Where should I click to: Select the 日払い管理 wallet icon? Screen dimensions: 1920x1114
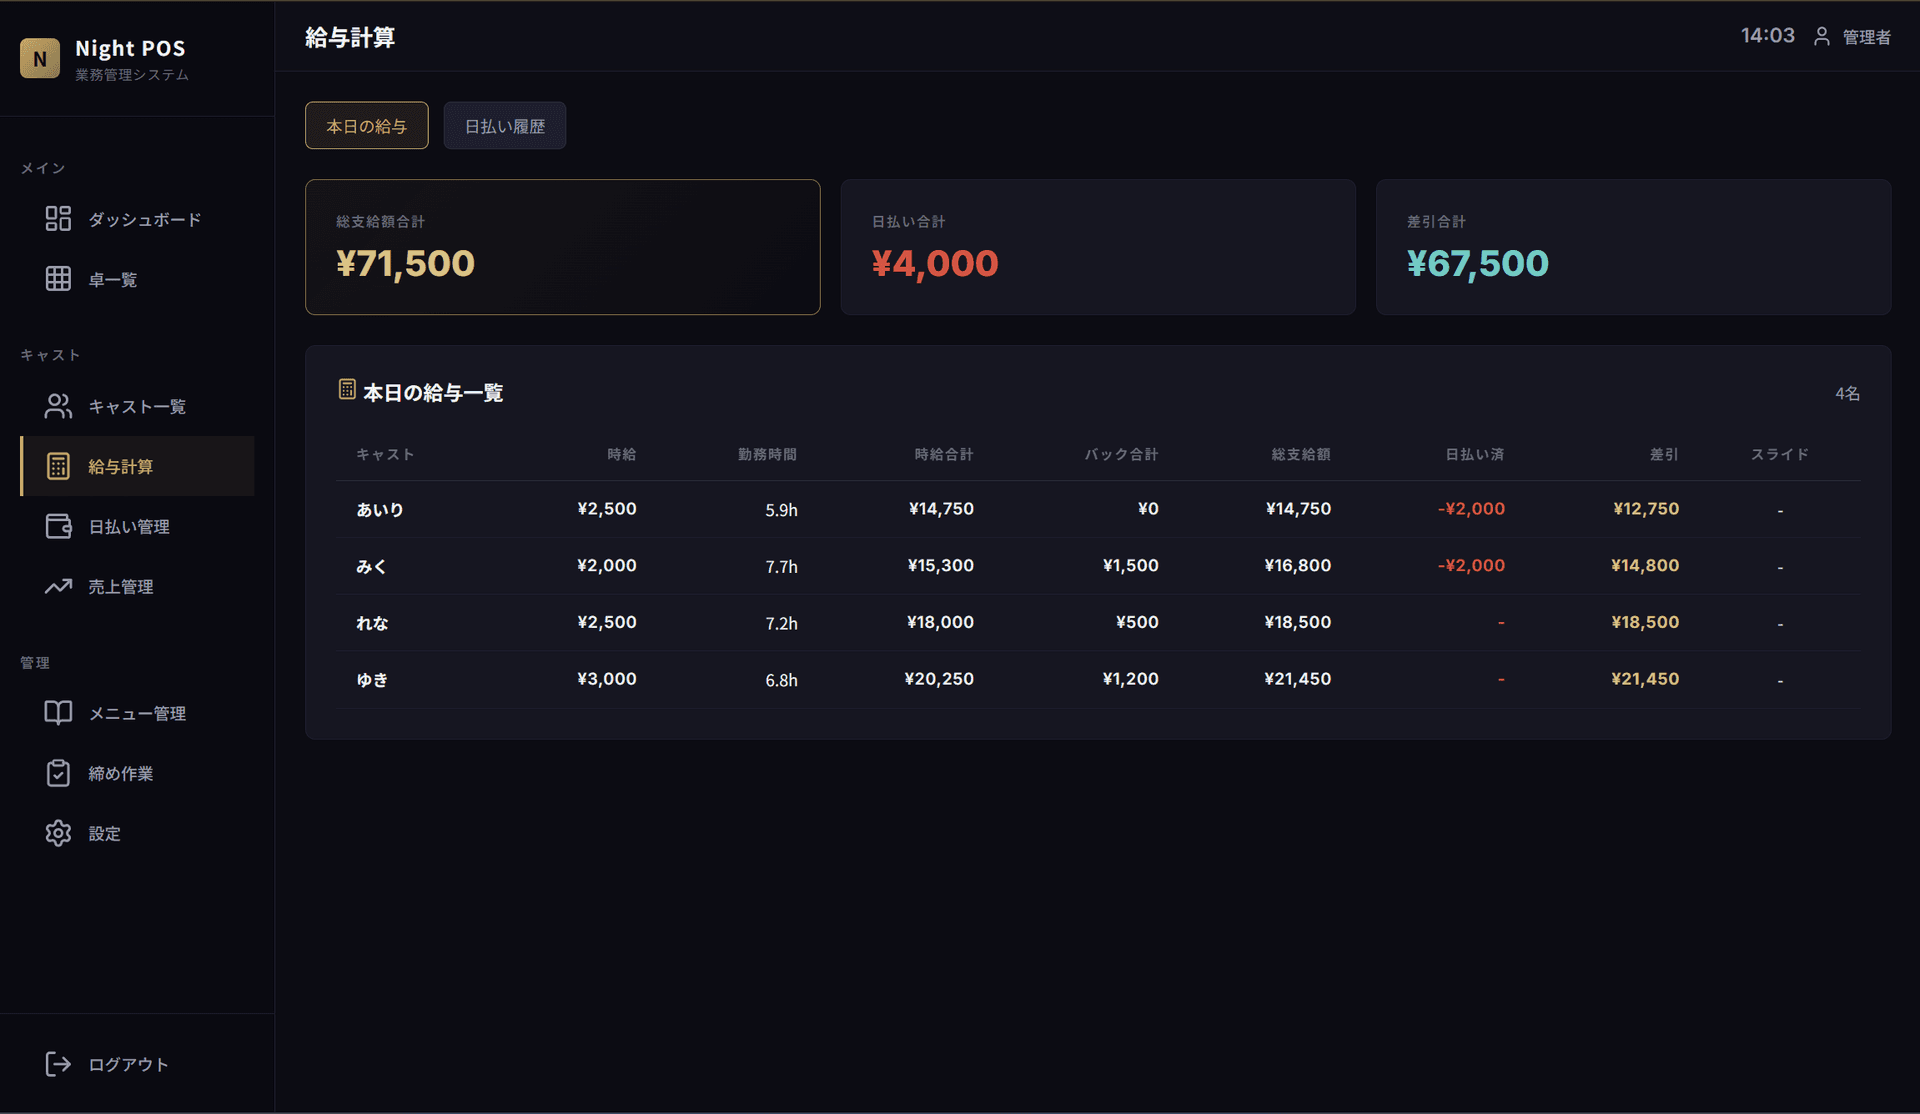pos(58,526)
